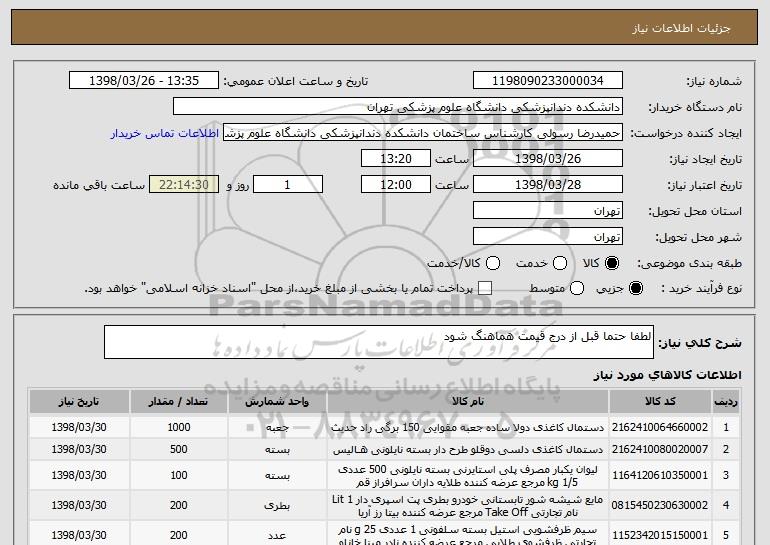Select the خدمت radio button

560,263
